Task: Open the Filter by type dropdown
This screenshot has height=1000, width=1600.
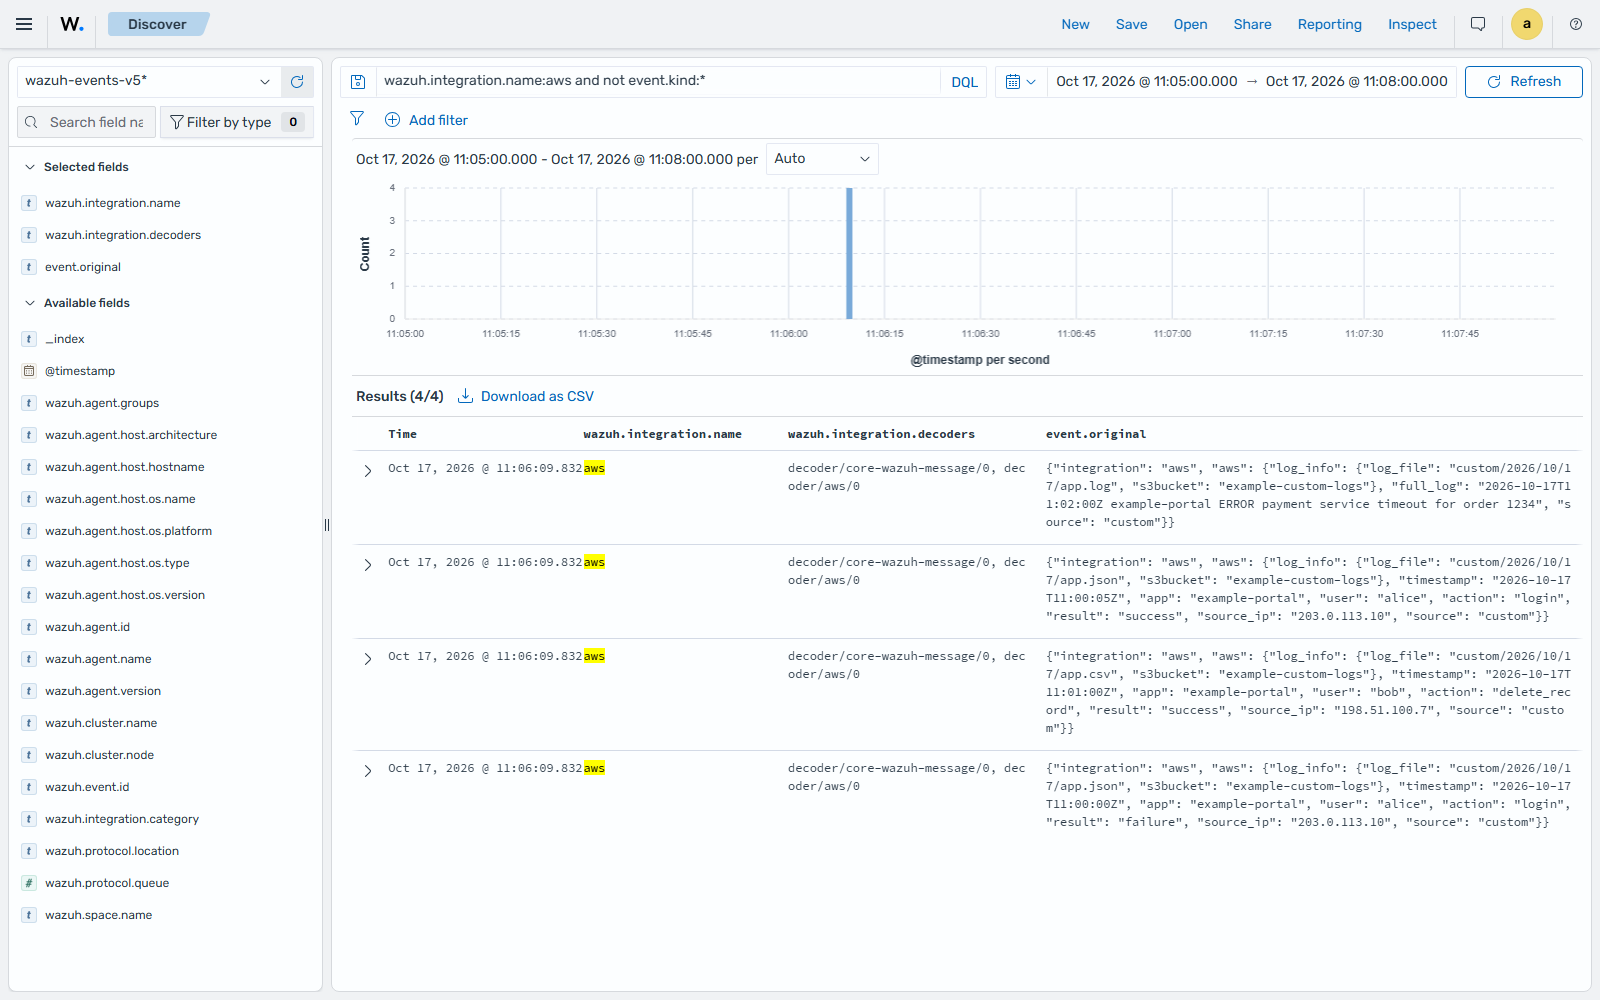Action: coord(237,122)
